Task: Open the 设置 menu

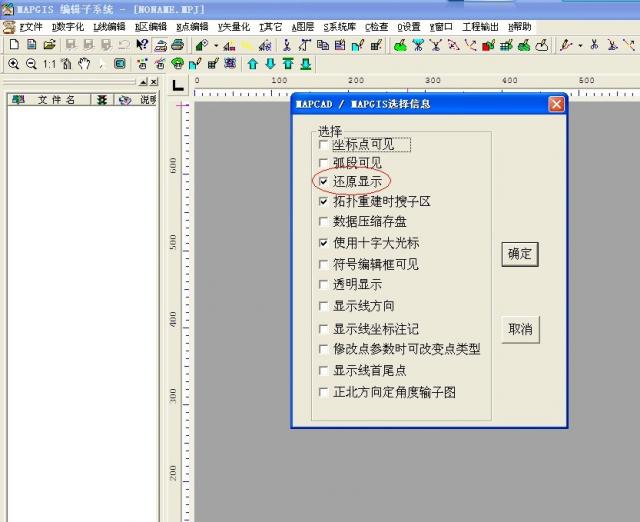Action: tap(408, 27)
